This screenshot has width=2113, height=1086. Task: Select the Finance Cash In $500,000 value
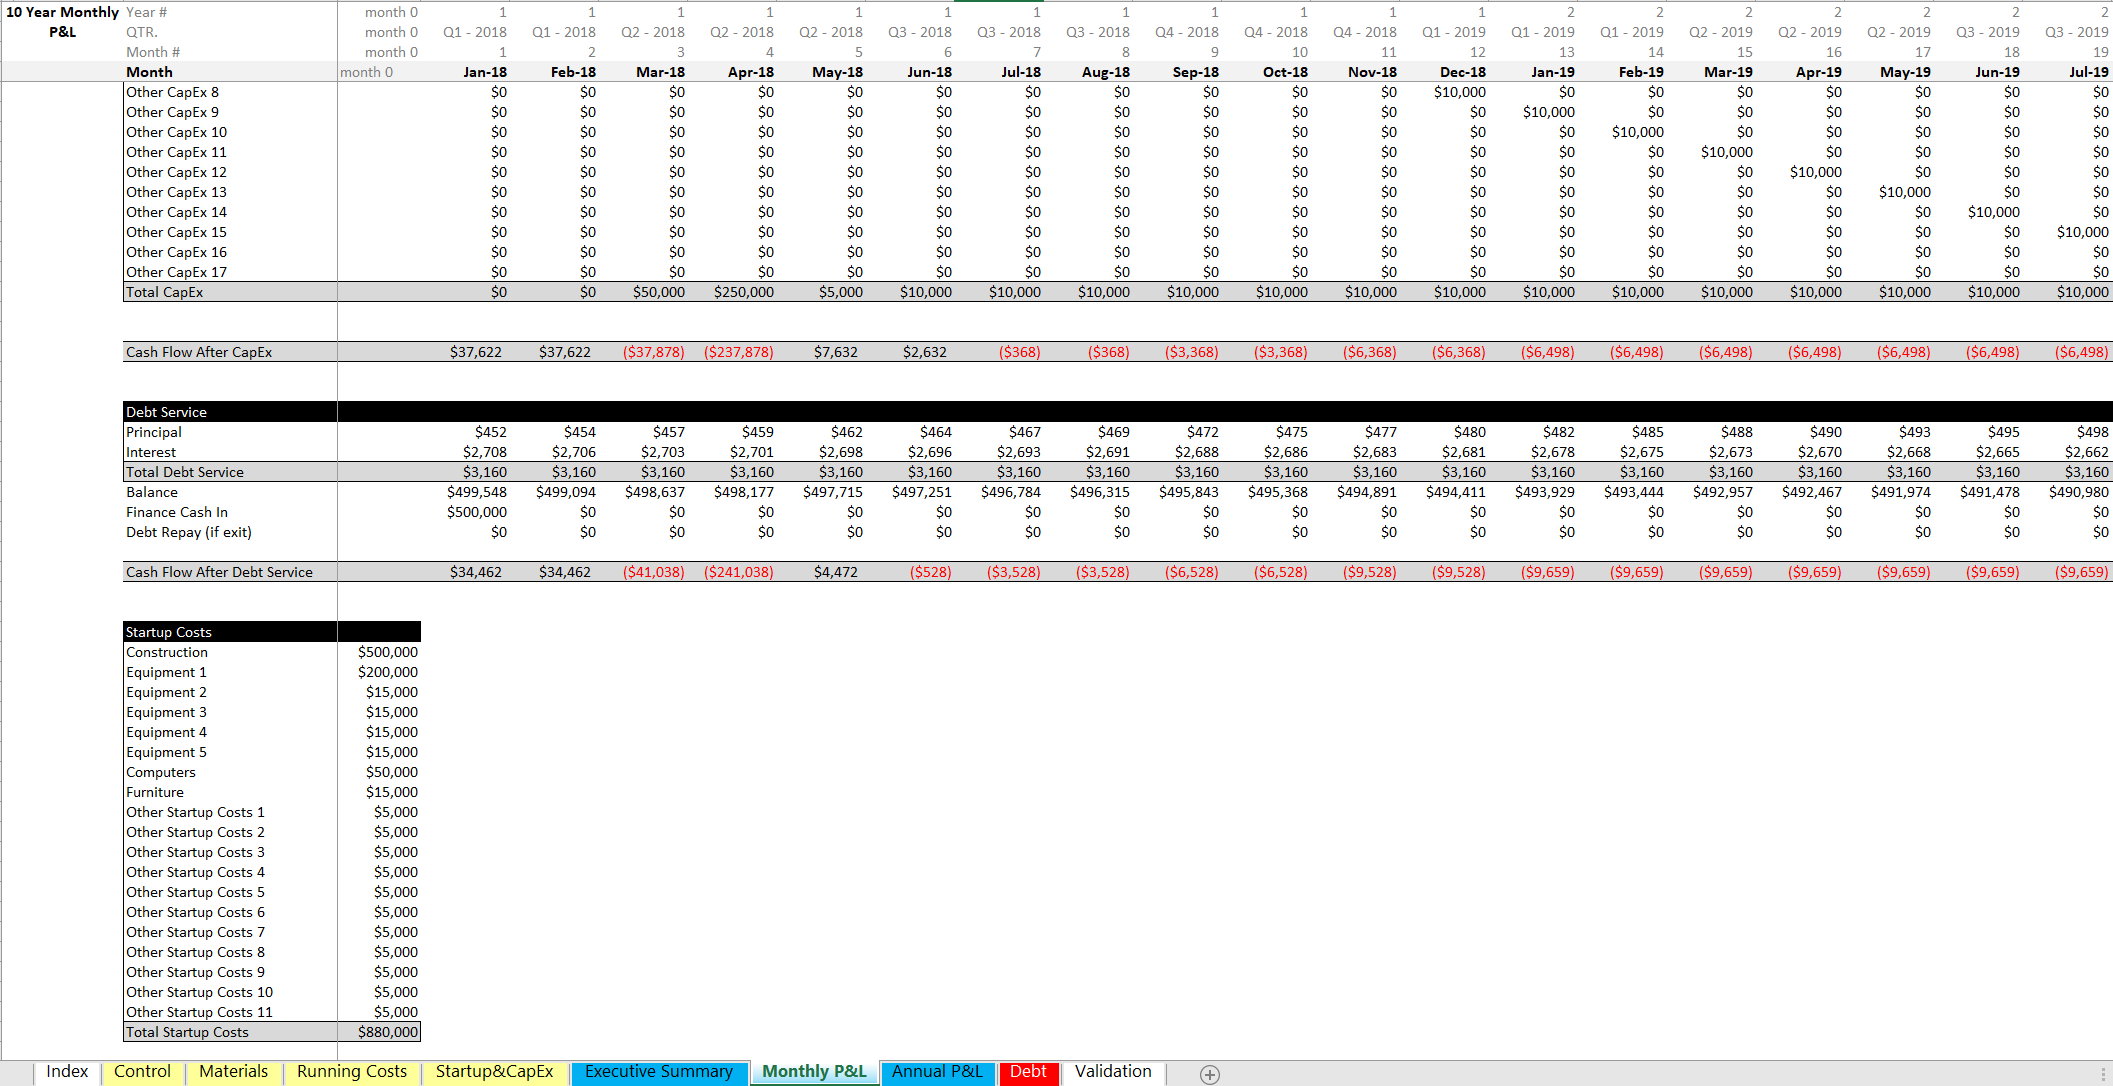[477, 512]
